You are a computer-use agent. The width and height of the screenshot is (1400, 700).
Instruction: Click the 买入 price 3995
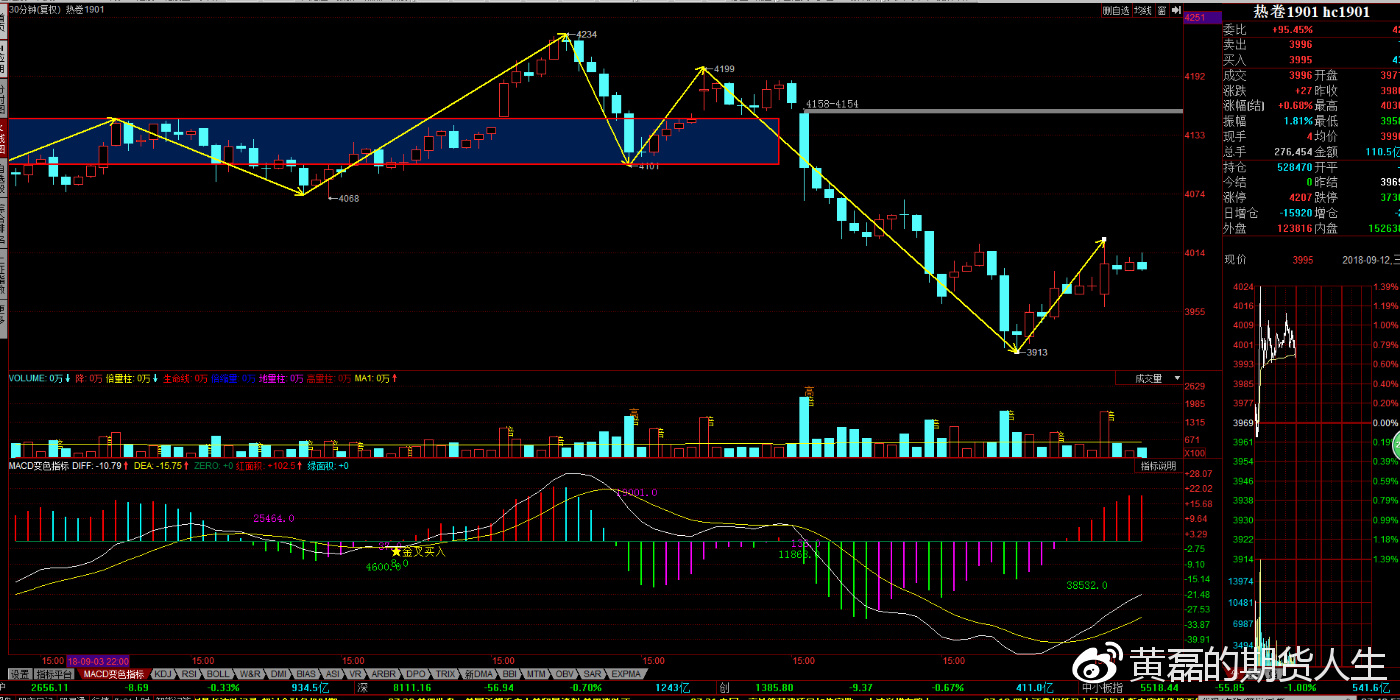[x=1300, y=60]
